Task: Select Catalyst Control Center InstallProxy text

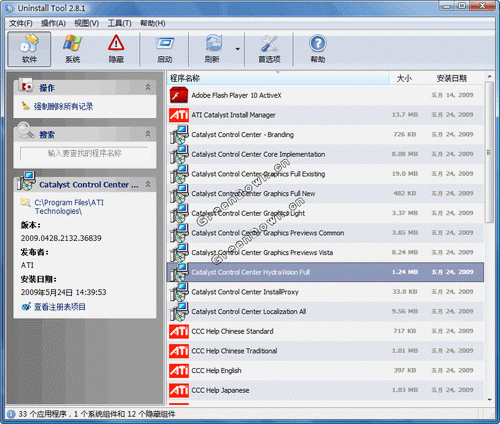Action: (245, 292)
